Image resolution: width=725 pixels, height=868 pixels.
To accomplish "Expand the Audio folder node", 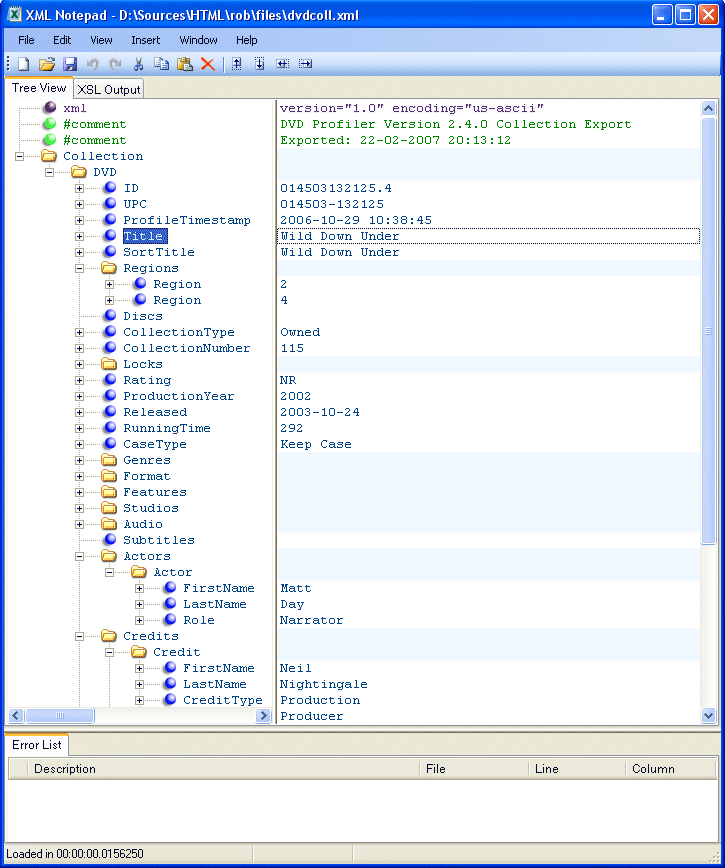I will [x=79, y=524].
